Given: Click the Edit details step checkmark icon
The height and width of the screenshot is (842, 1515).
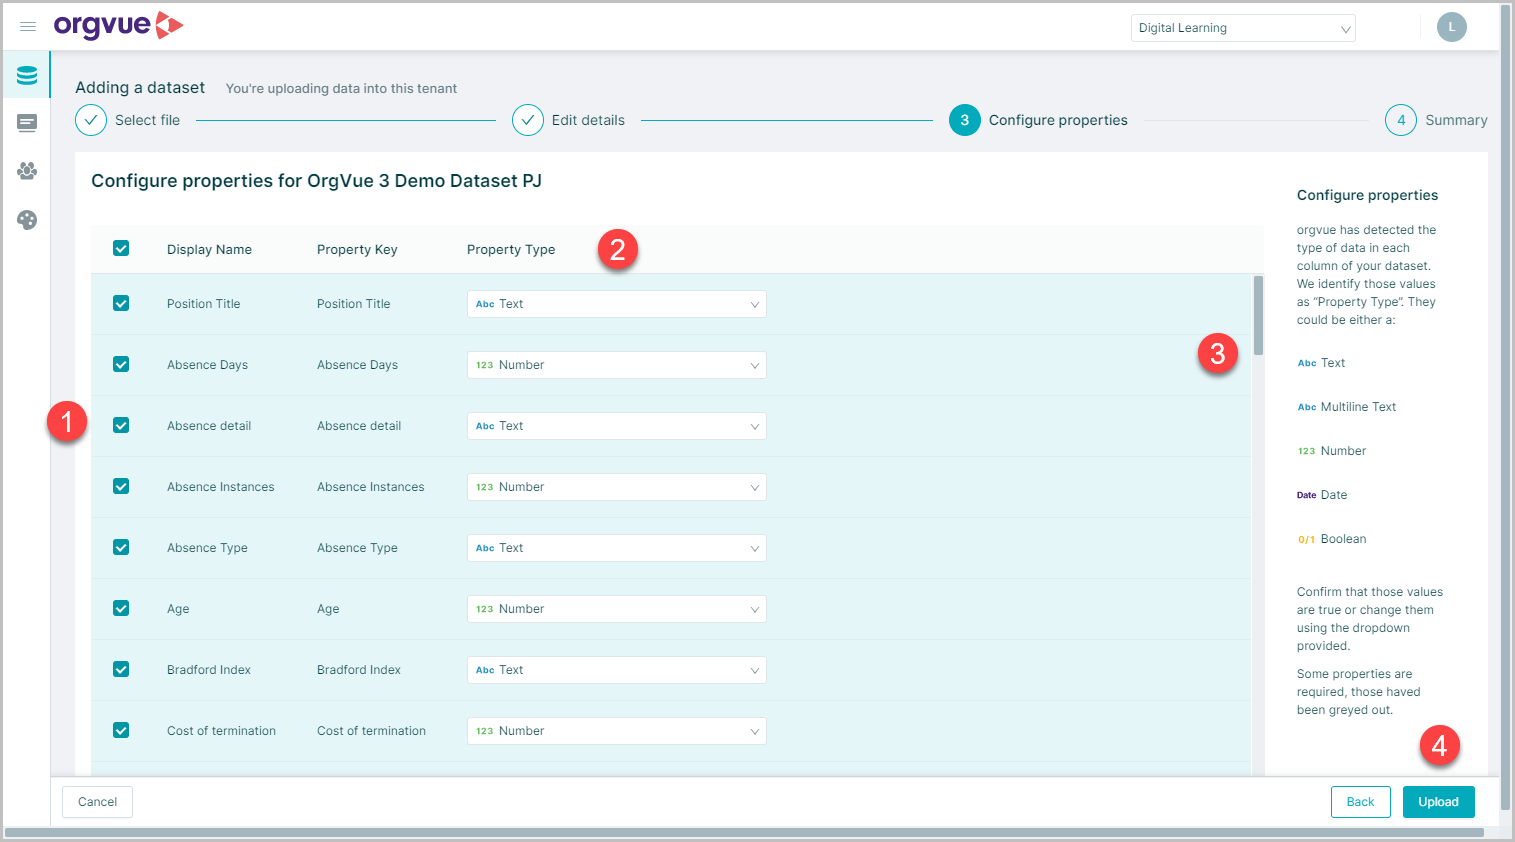Looking at the screenshot, I should (x=528, y=120).
